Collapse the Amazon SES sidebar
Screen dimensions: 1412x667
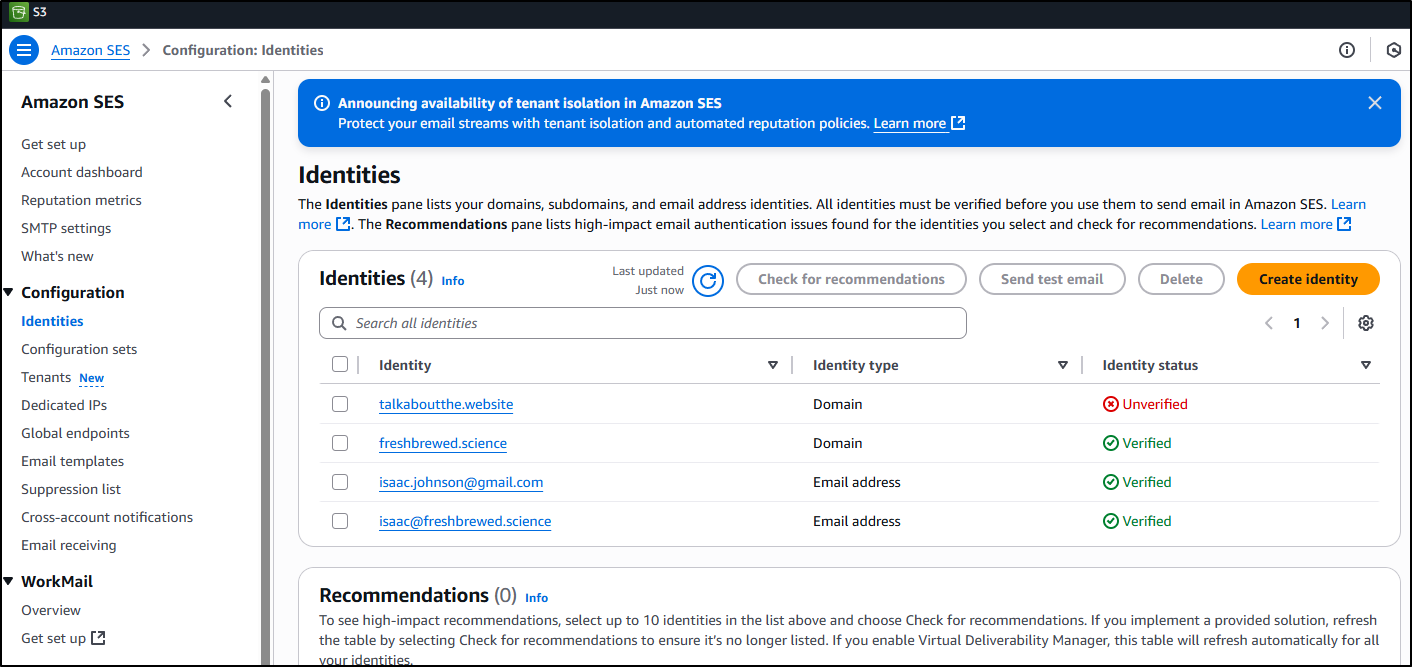(228, 101)
